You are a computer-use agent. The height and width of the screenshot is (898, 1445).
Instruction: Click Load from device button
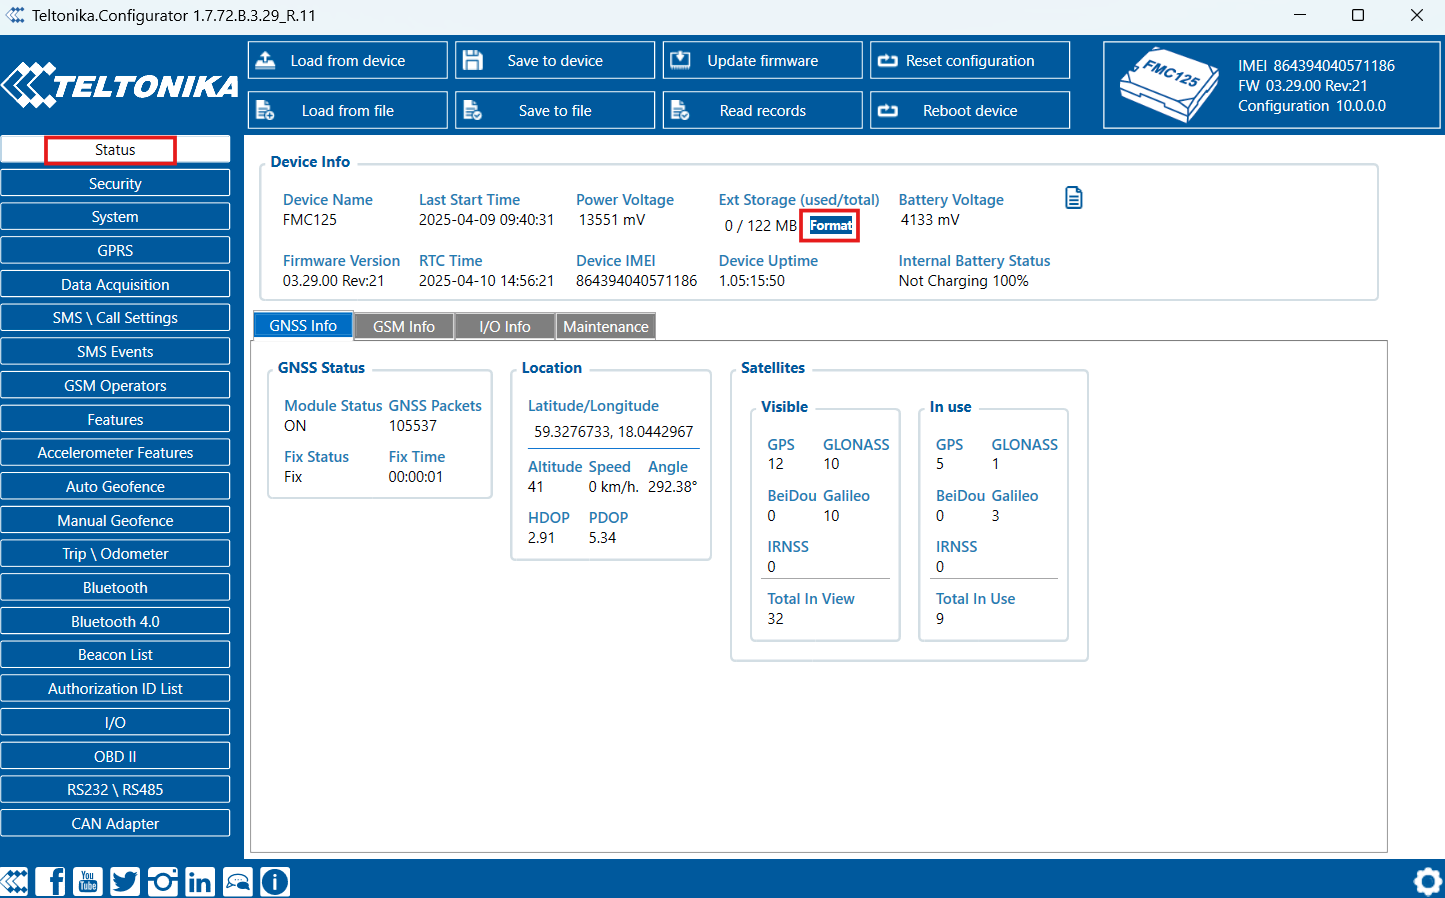(348, 60)
